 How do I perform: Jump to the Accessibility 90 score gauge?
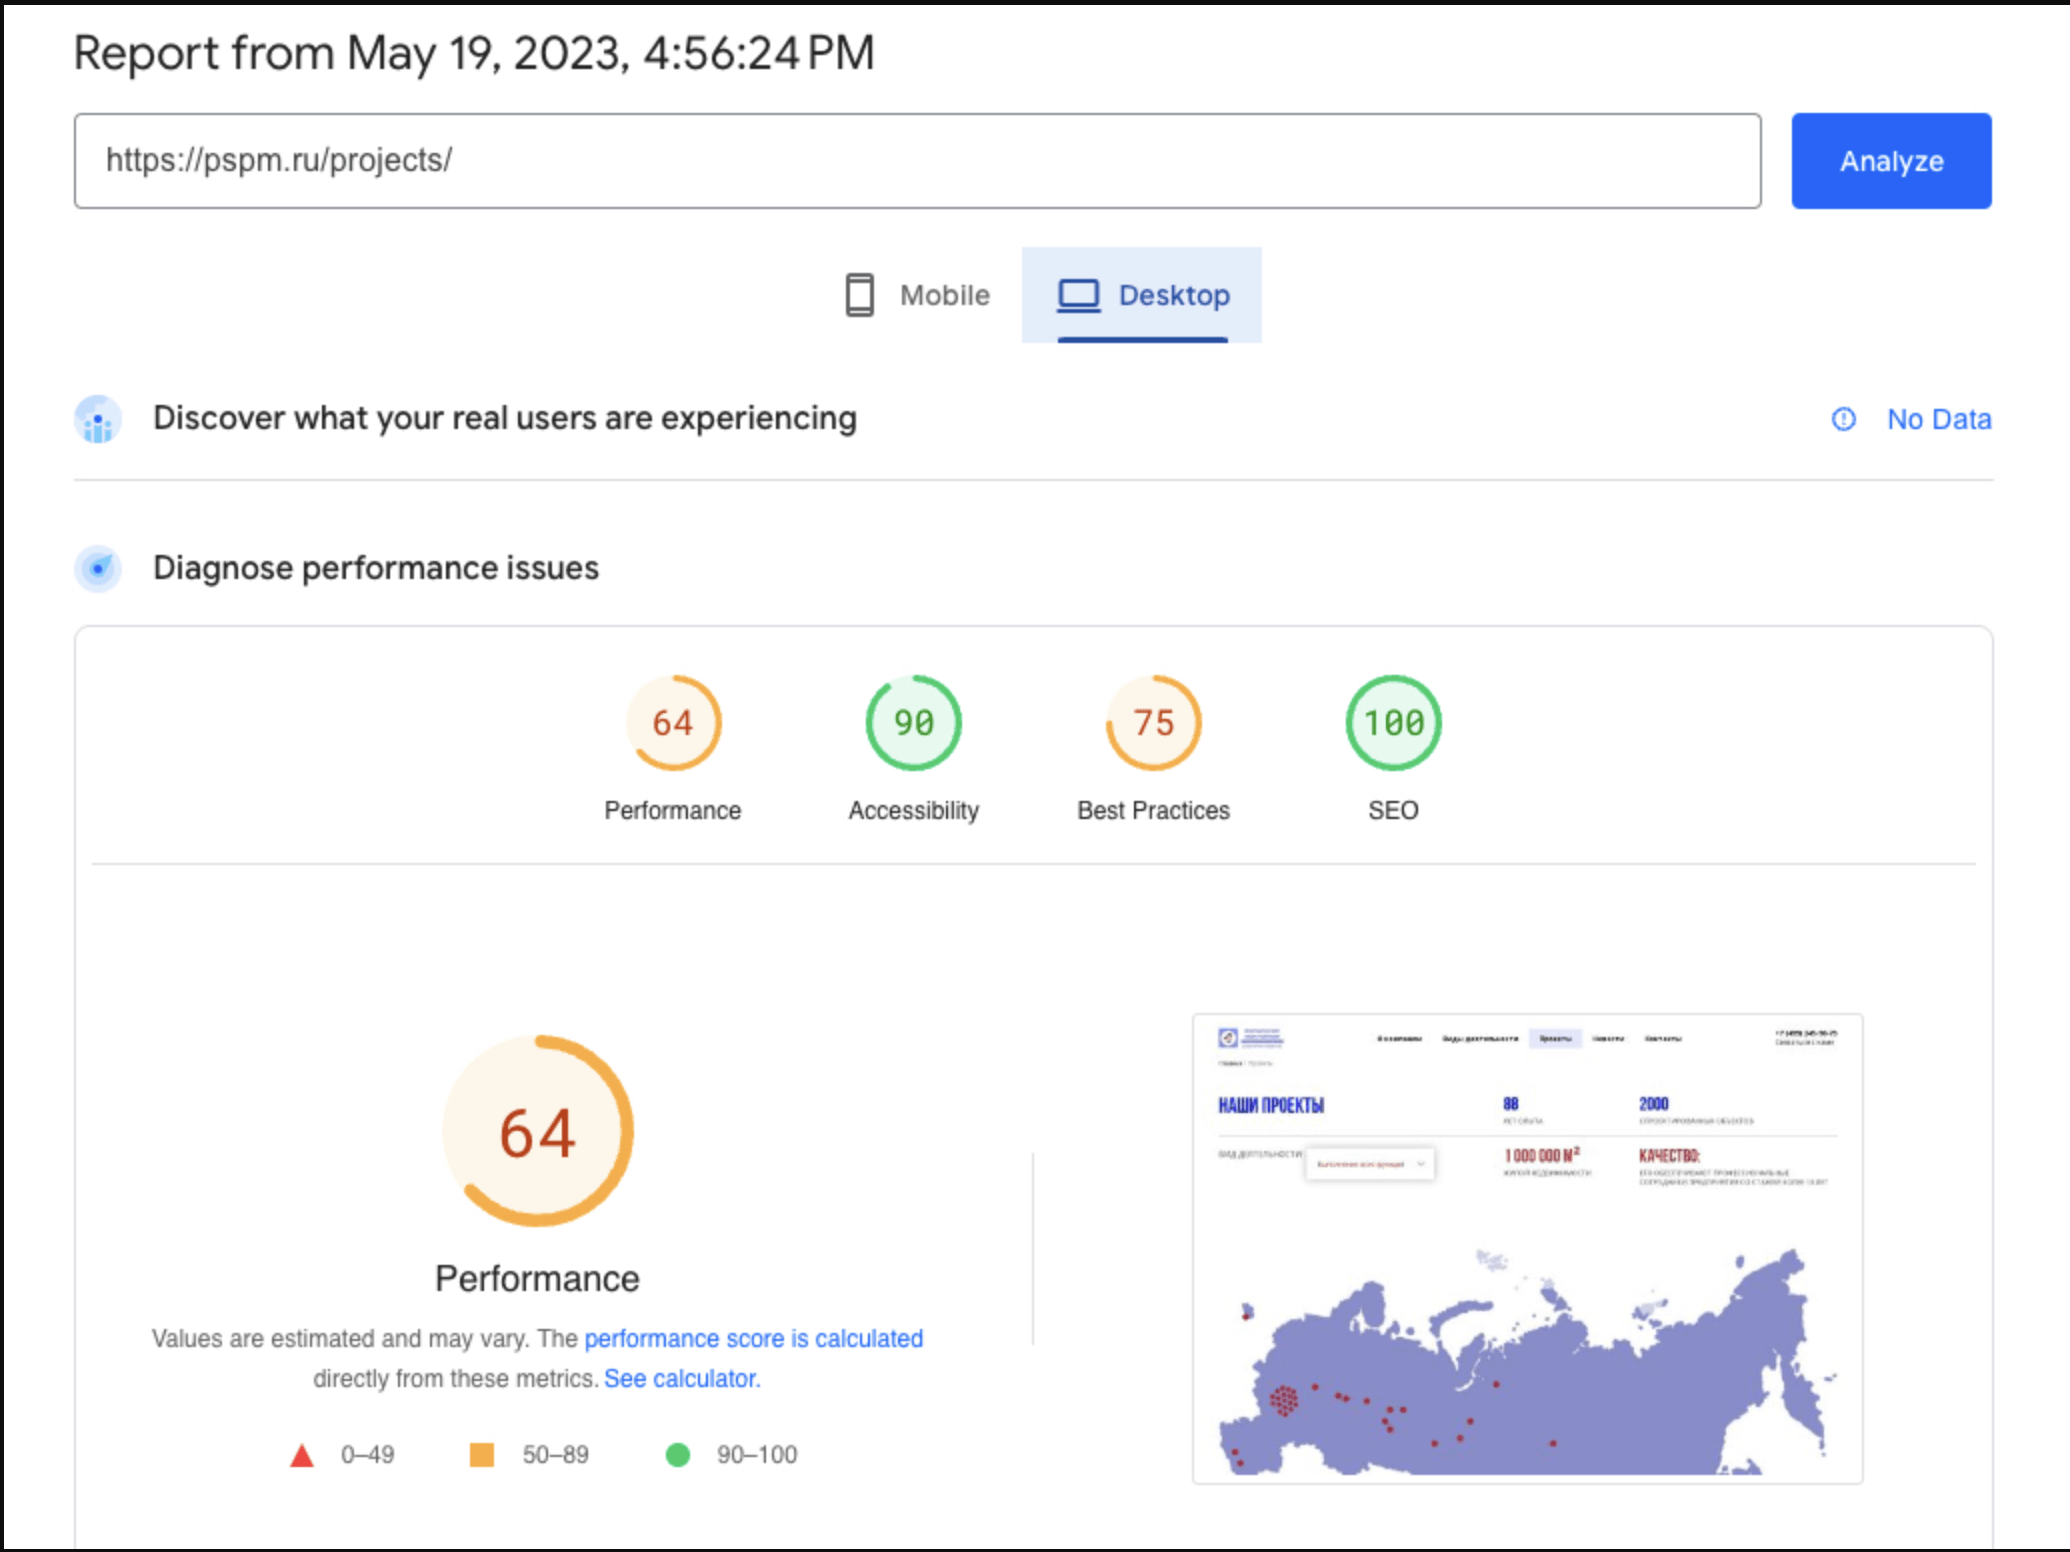pos(913,724)
